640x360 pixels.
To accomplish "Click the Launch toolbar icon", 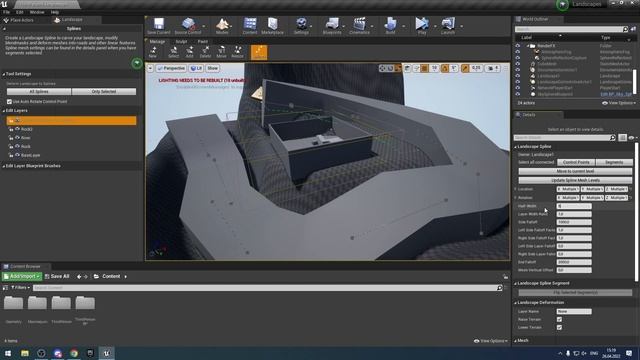I will tap(448, 26).
